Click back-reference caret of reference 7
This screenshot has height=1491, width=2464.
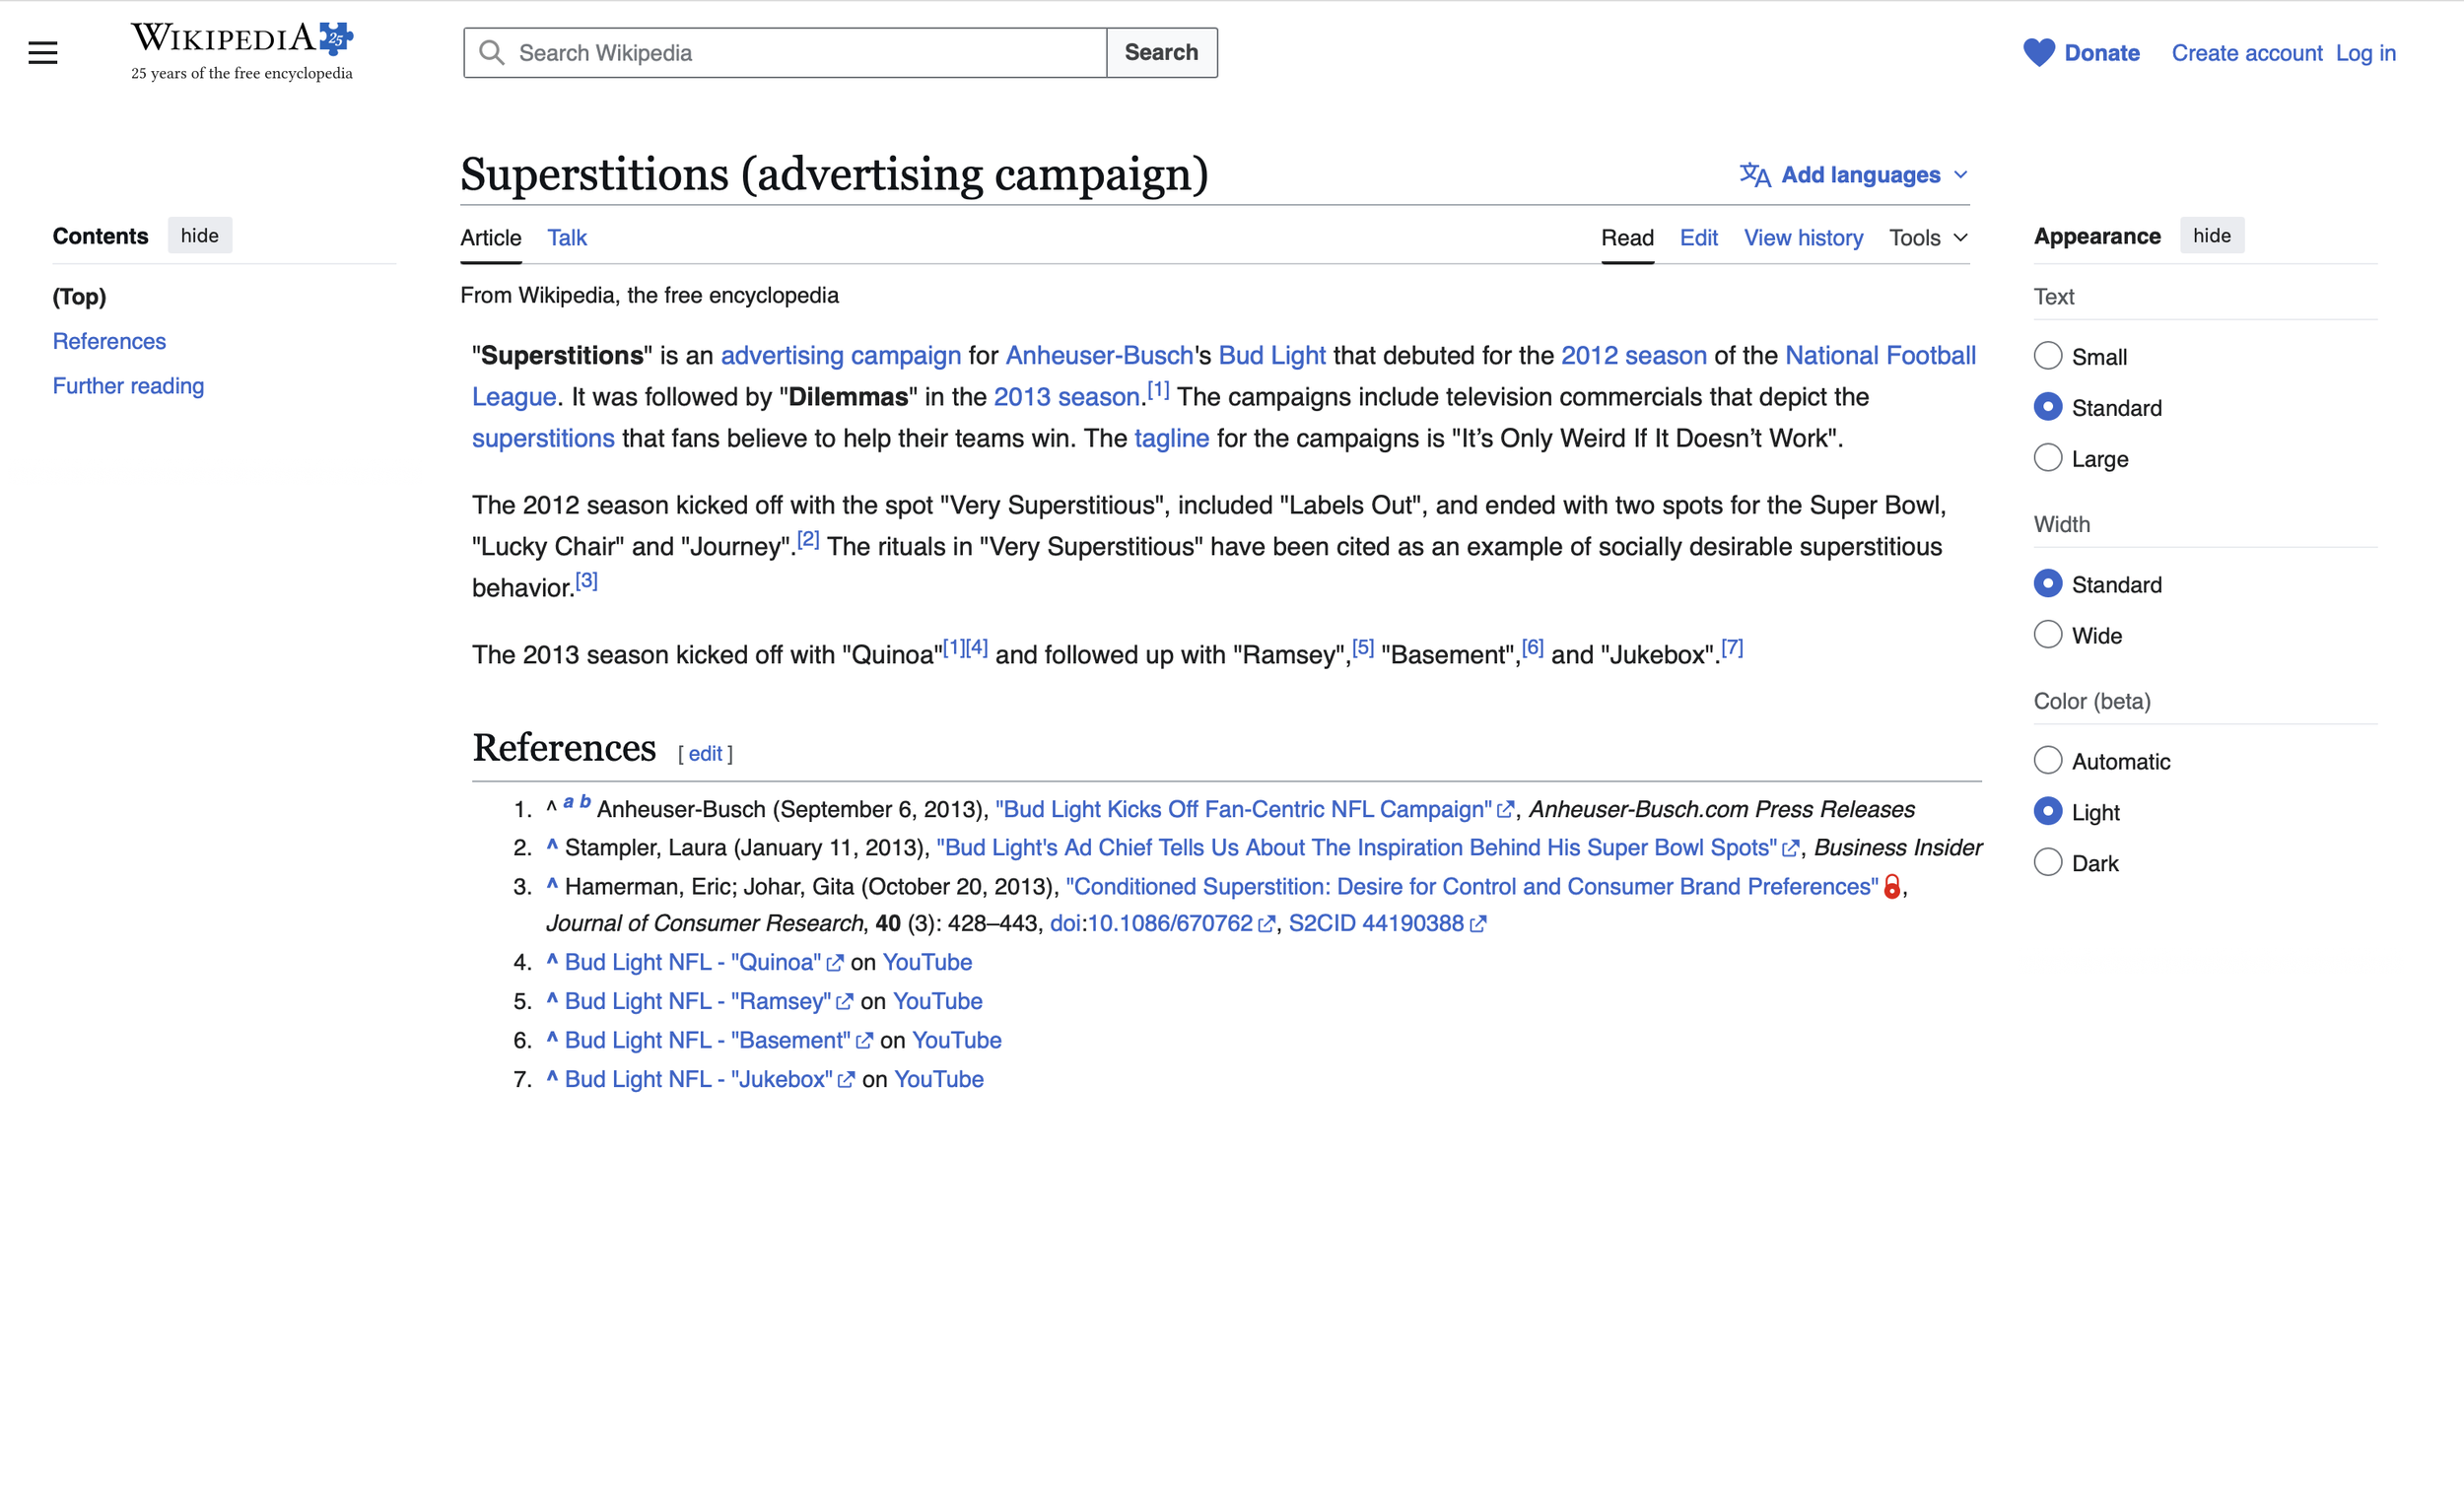pyautogui.click(x=552, y=1078)
